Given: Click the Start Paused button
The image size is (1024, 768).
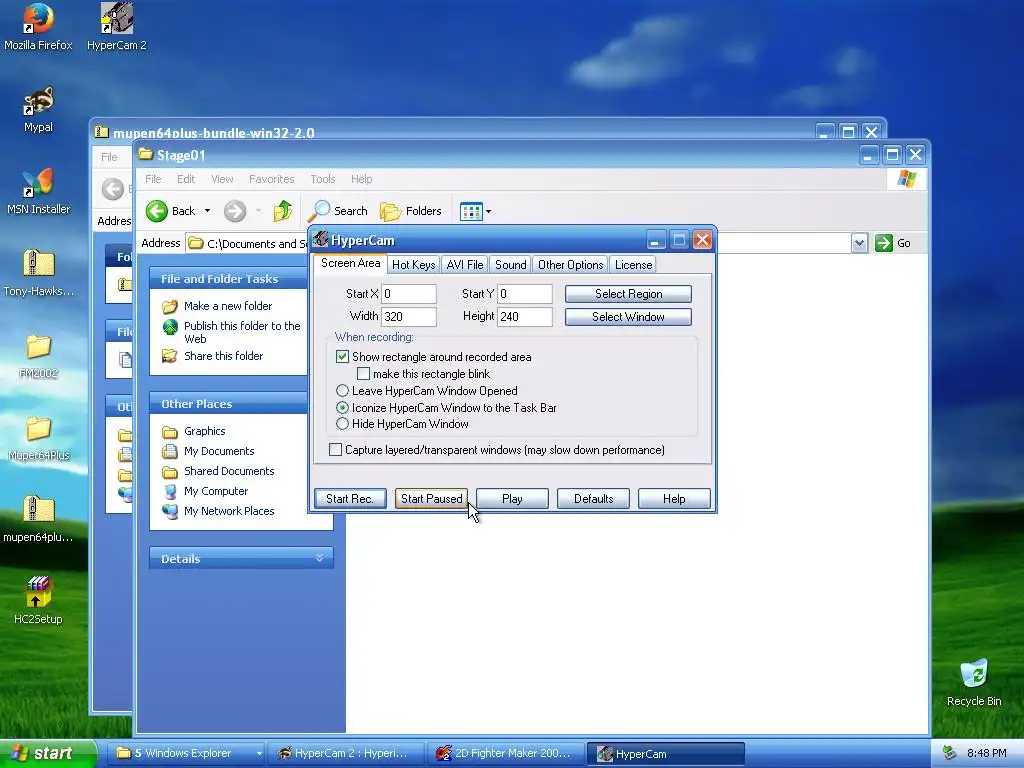Looking at the screenshot, I should 431,499.
